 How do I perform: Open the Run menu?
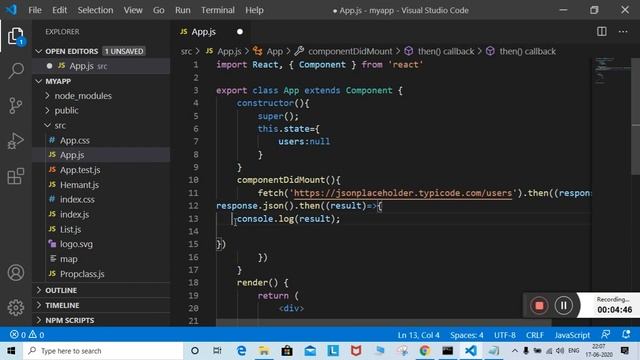pyautogui.click(x=182, y=10)
